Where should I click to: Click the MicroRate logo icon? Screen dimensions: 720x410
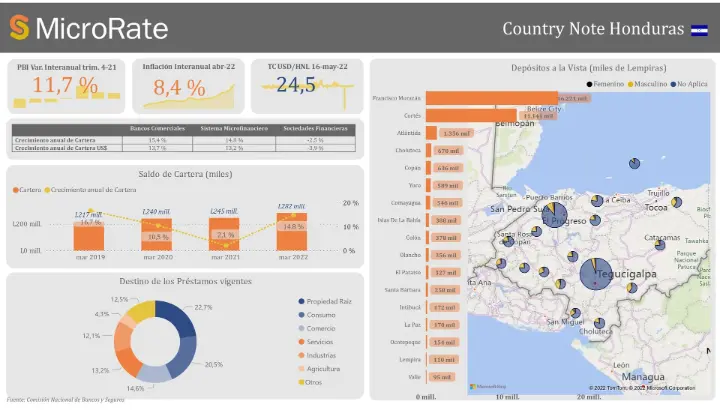pyautogui.click(x=19, y=27)
